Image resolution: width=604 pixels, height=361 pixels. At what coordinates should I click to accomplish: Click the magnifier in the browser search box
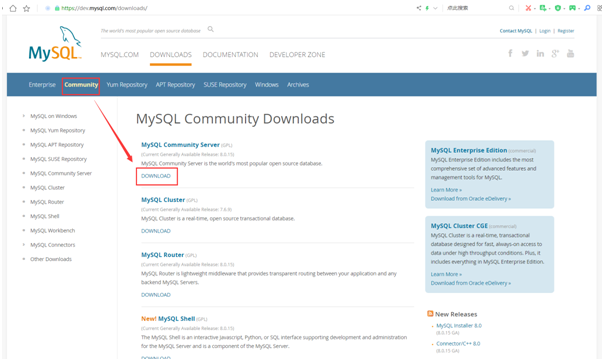511,8
